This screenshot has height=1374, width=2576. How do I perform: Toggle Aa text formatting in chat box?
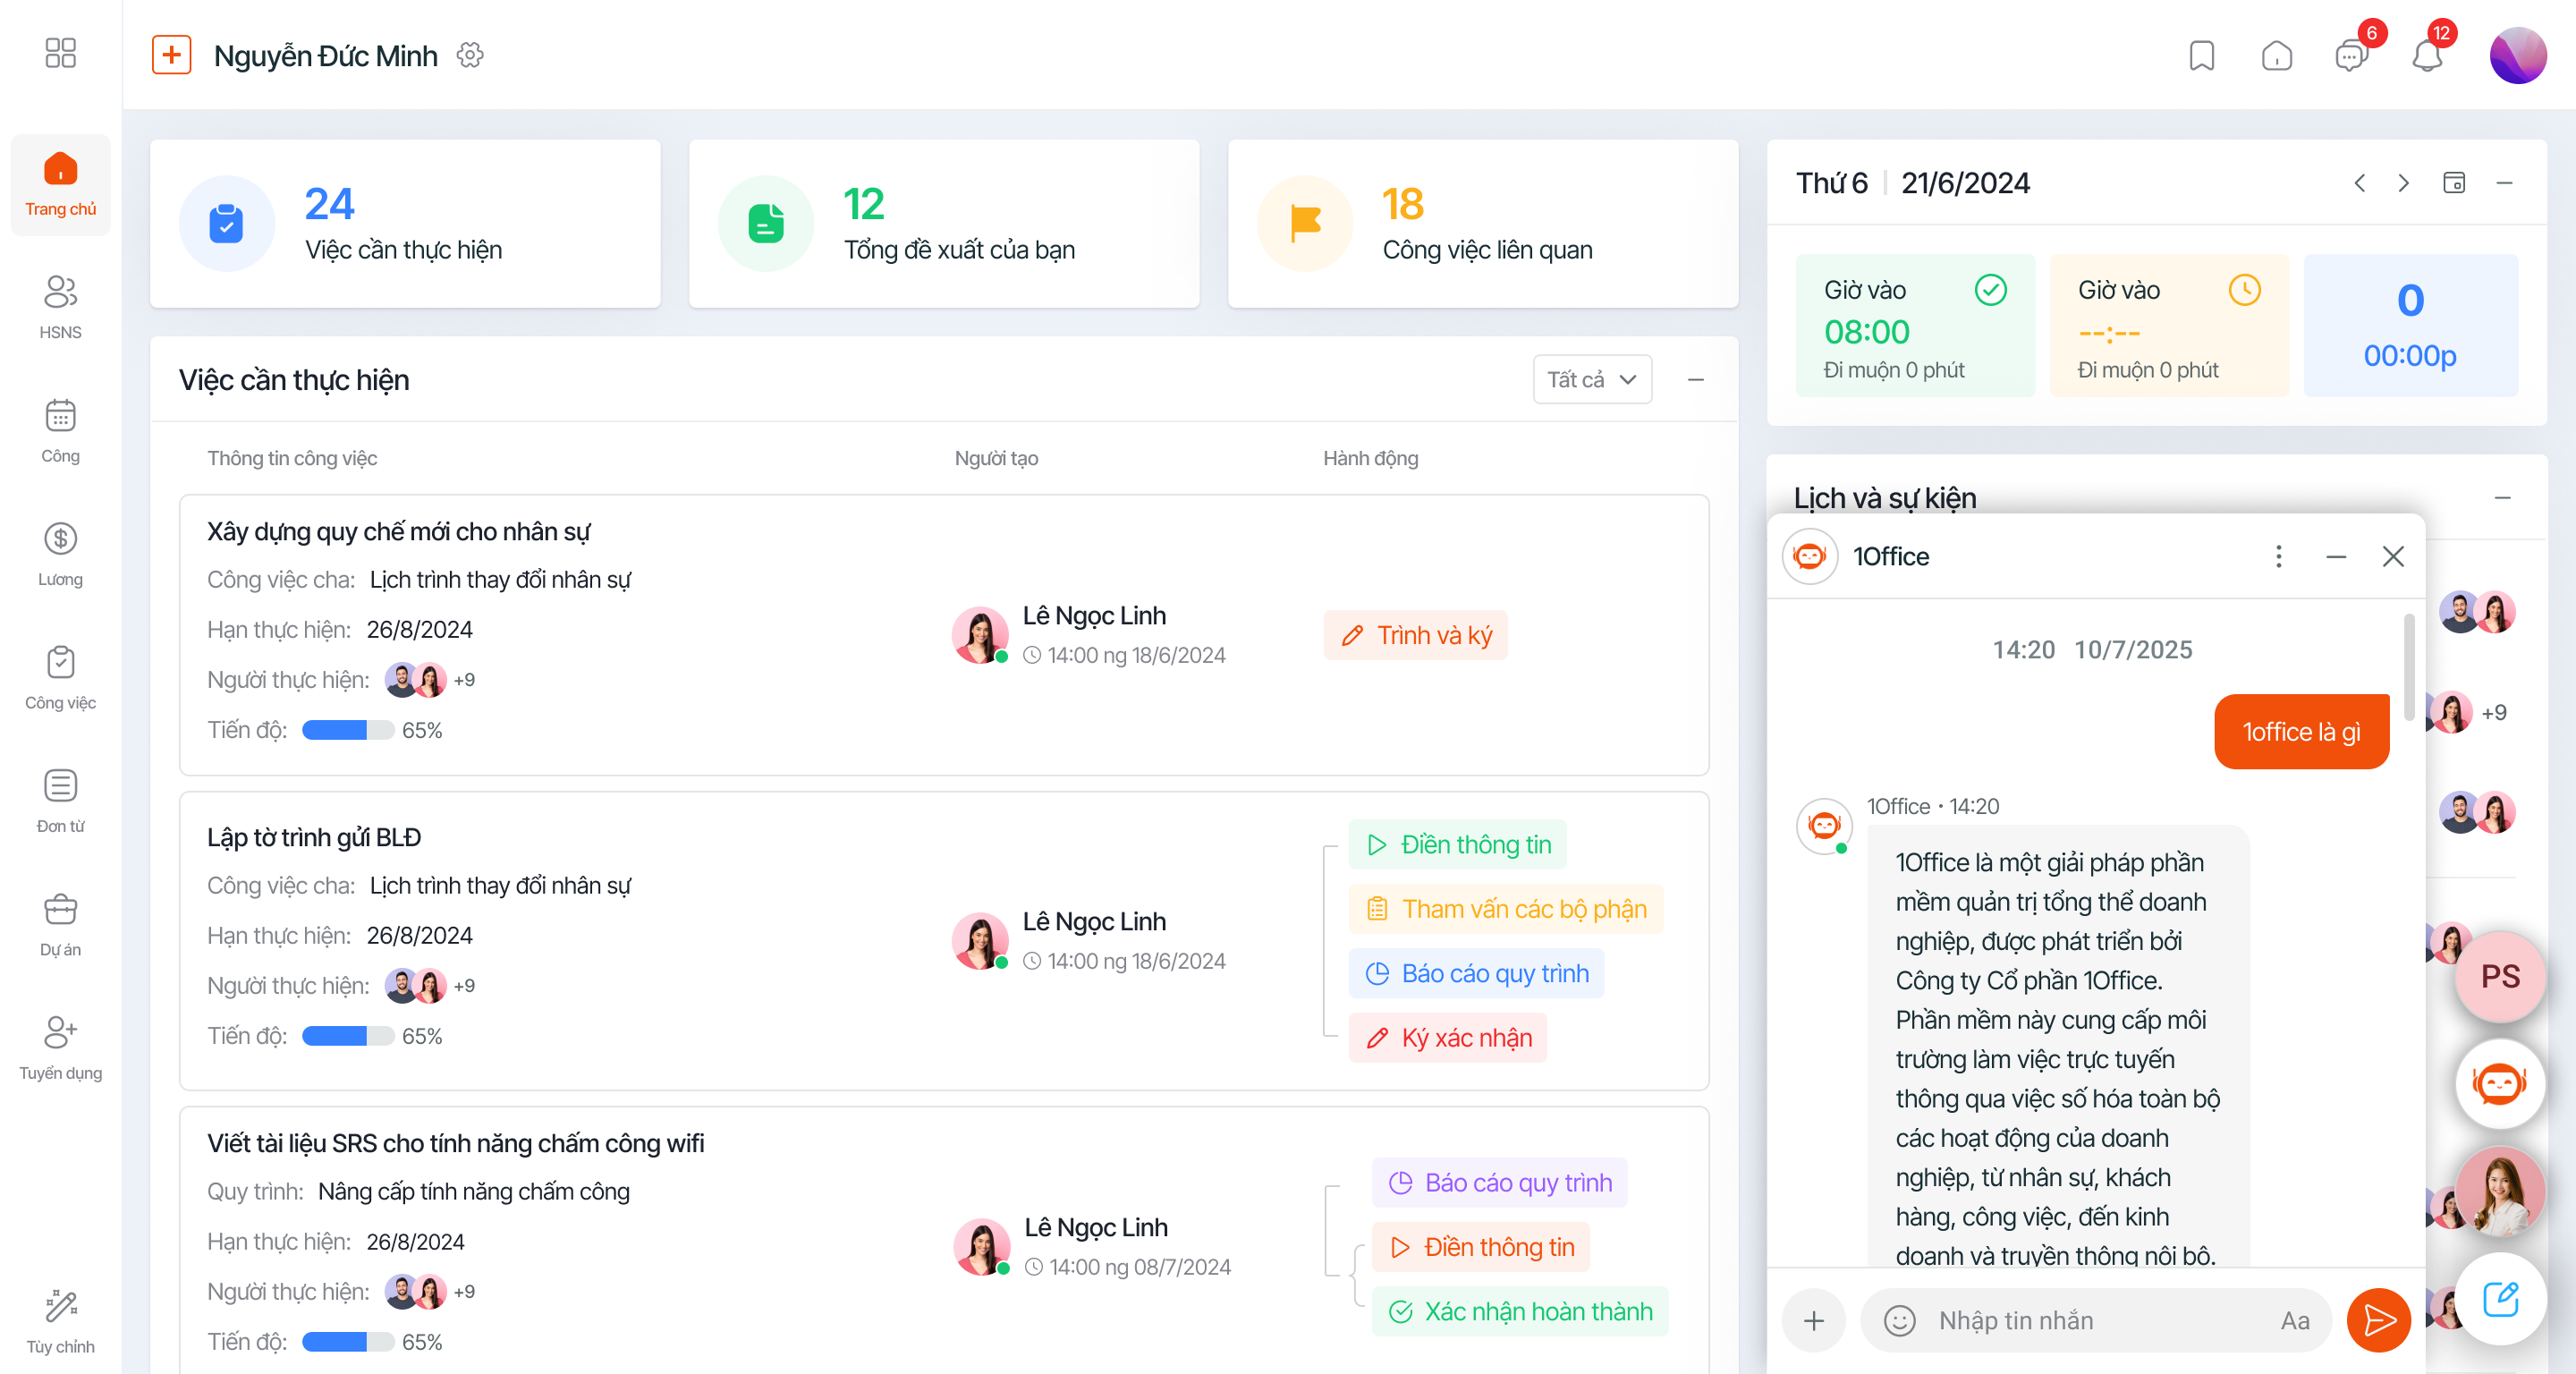[2295, 1320]
